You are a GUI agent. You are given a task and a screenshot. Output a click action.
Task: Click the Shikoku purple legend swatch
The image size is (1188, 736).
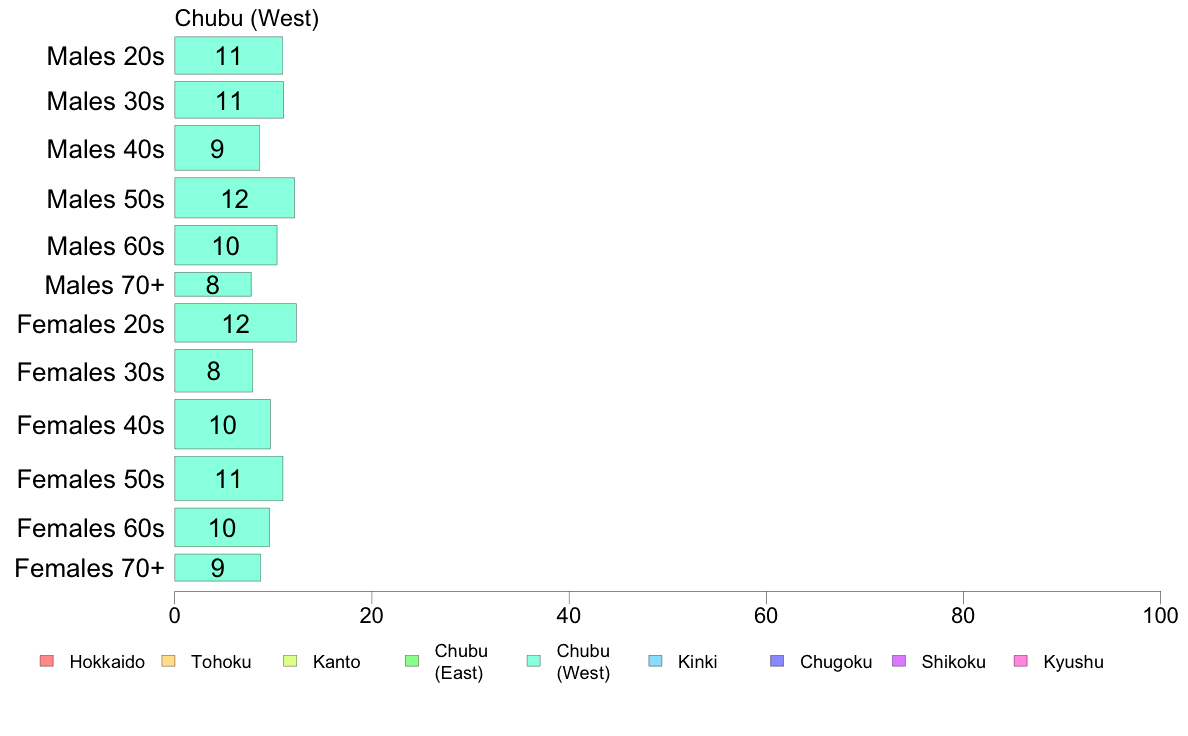[899, 661]
